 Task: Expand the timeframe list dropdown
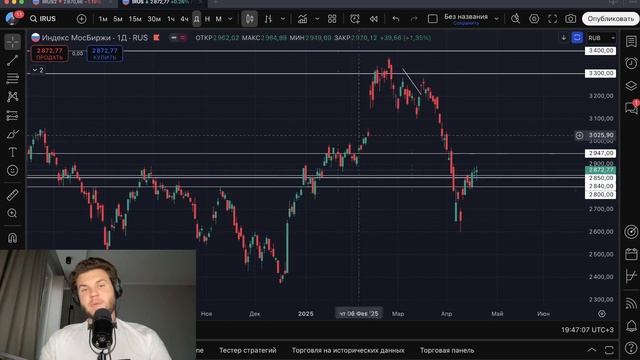coord(230,19)
